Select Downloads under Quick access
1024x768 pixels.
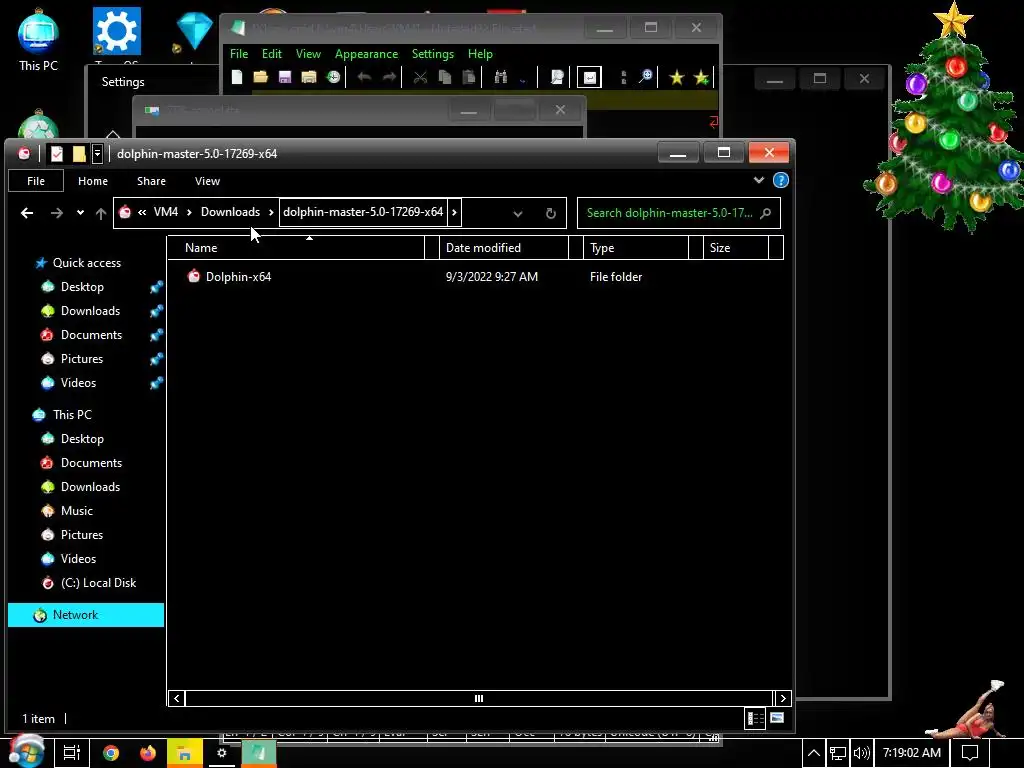90,311
